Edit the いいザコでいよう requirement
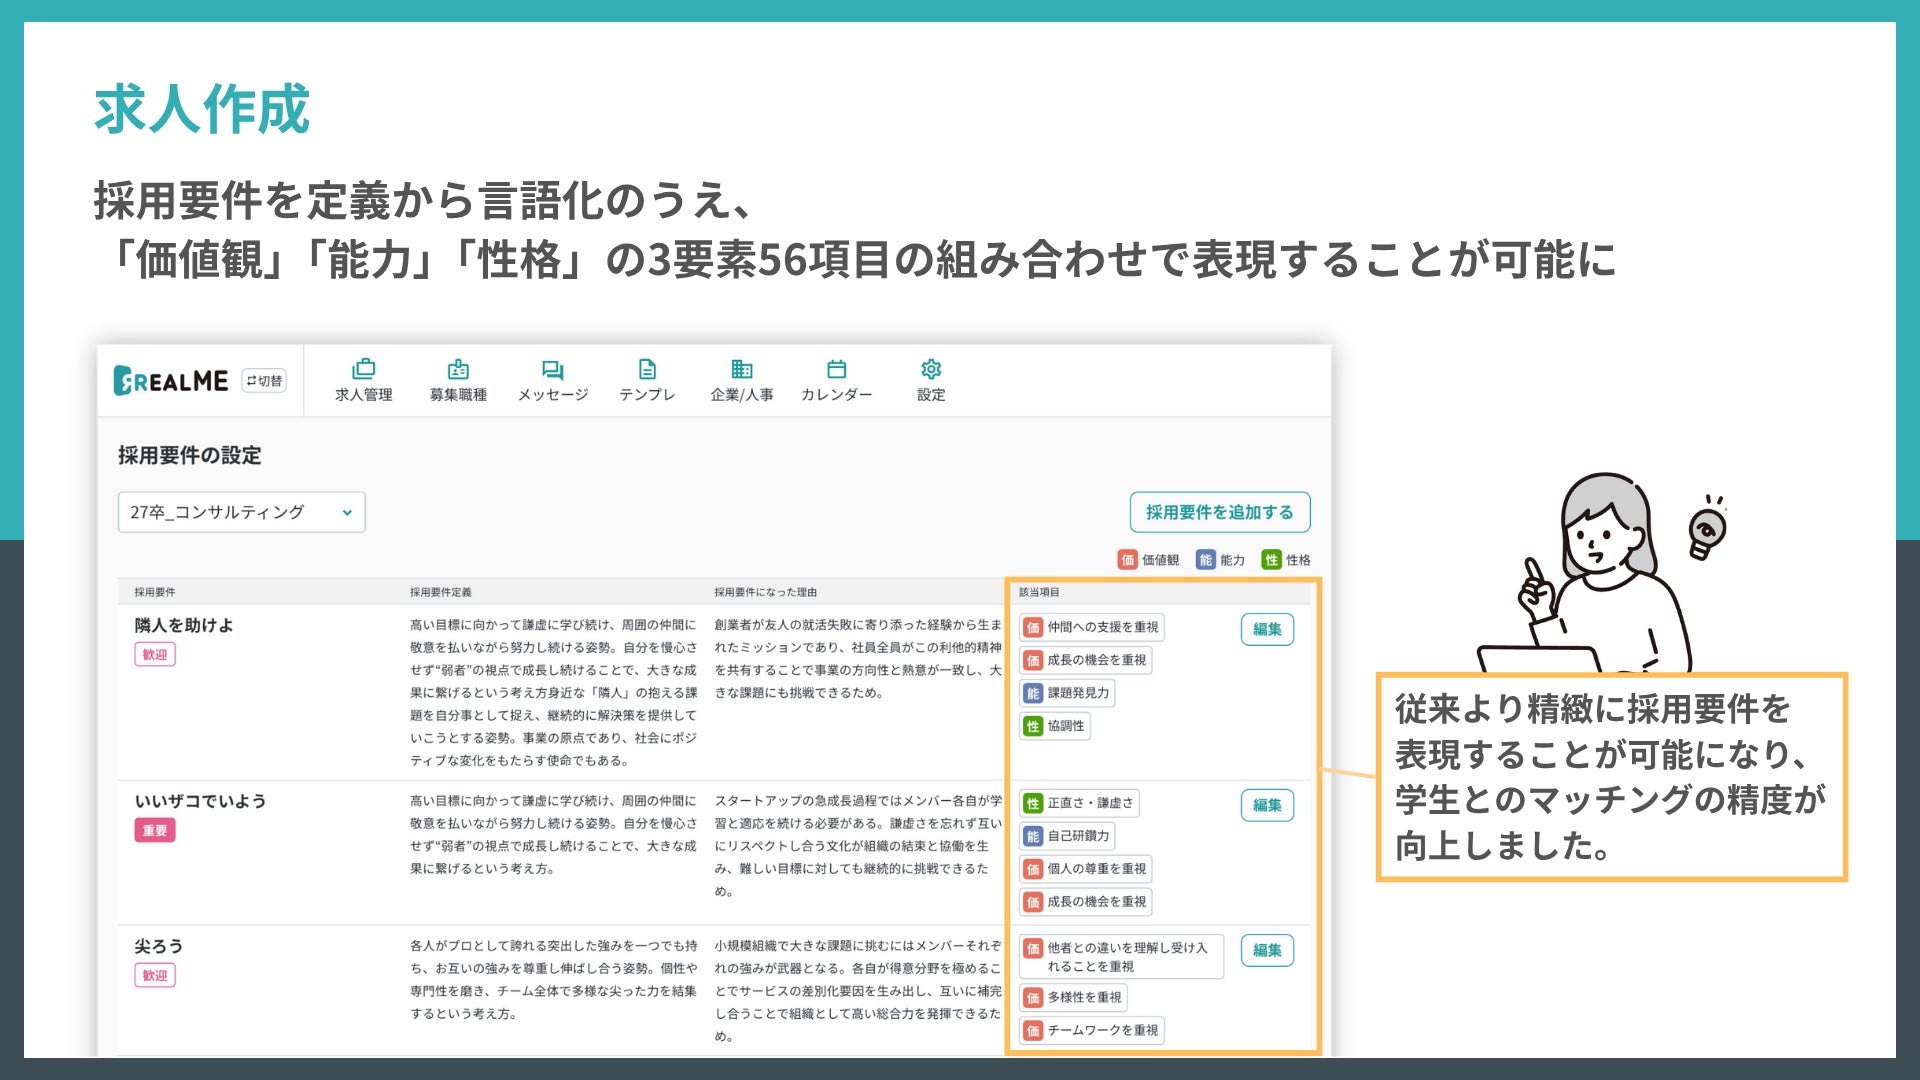 tap(1266, 805)
